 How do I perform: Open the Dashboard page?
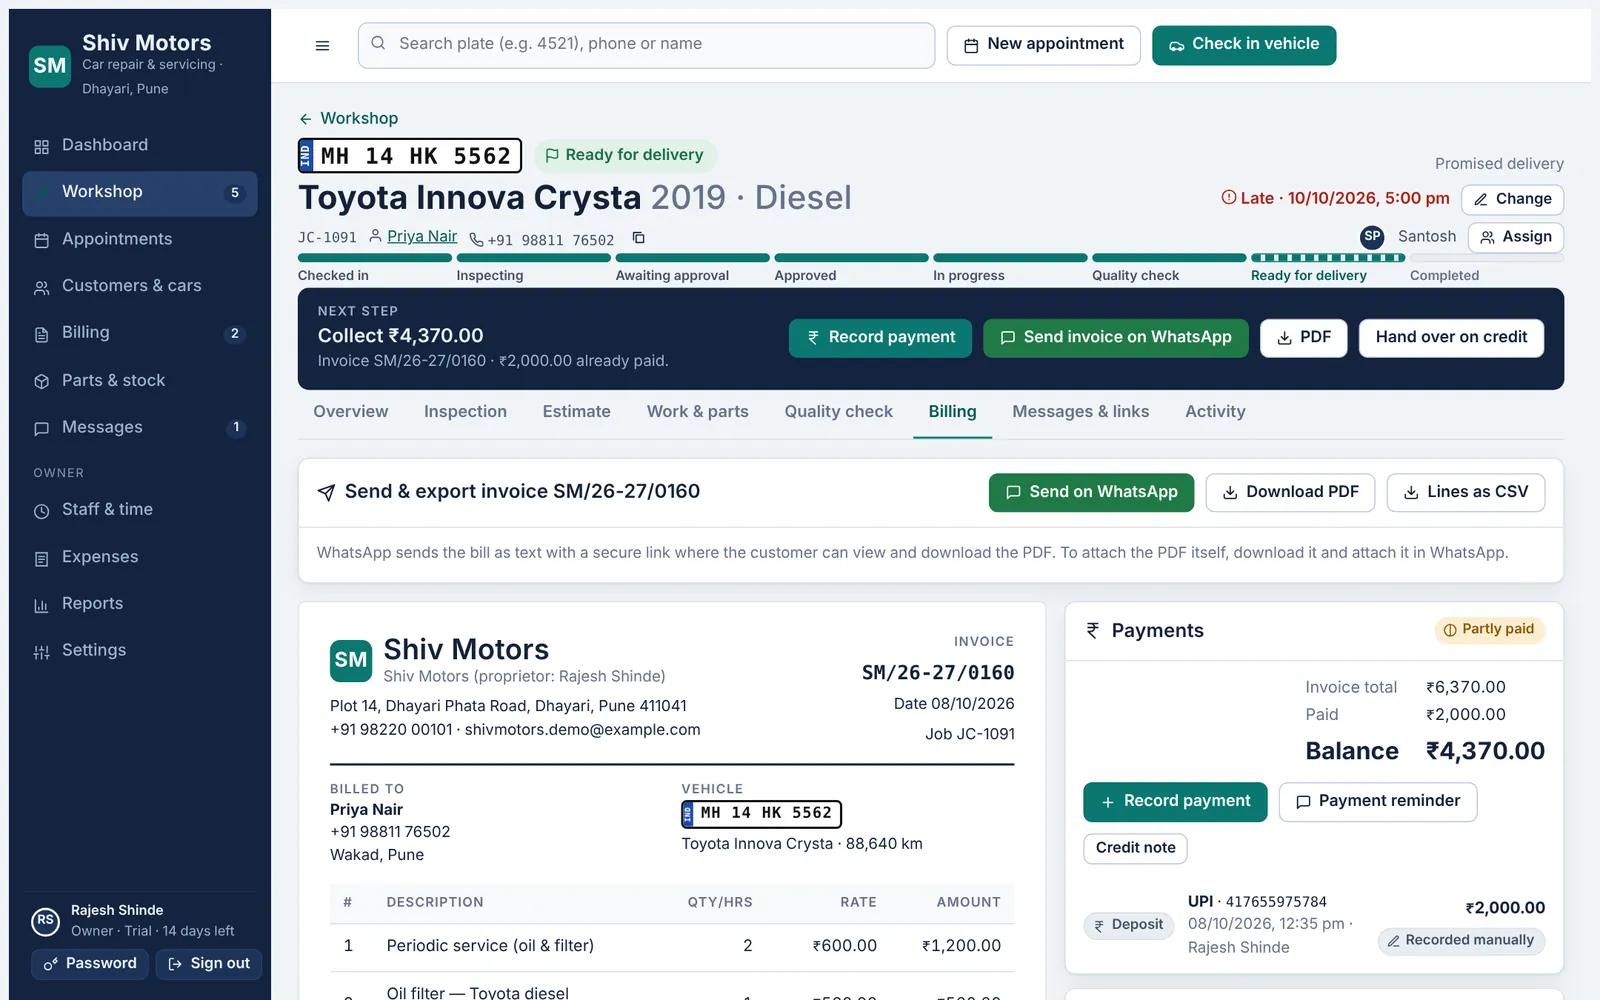pos(140,145)
